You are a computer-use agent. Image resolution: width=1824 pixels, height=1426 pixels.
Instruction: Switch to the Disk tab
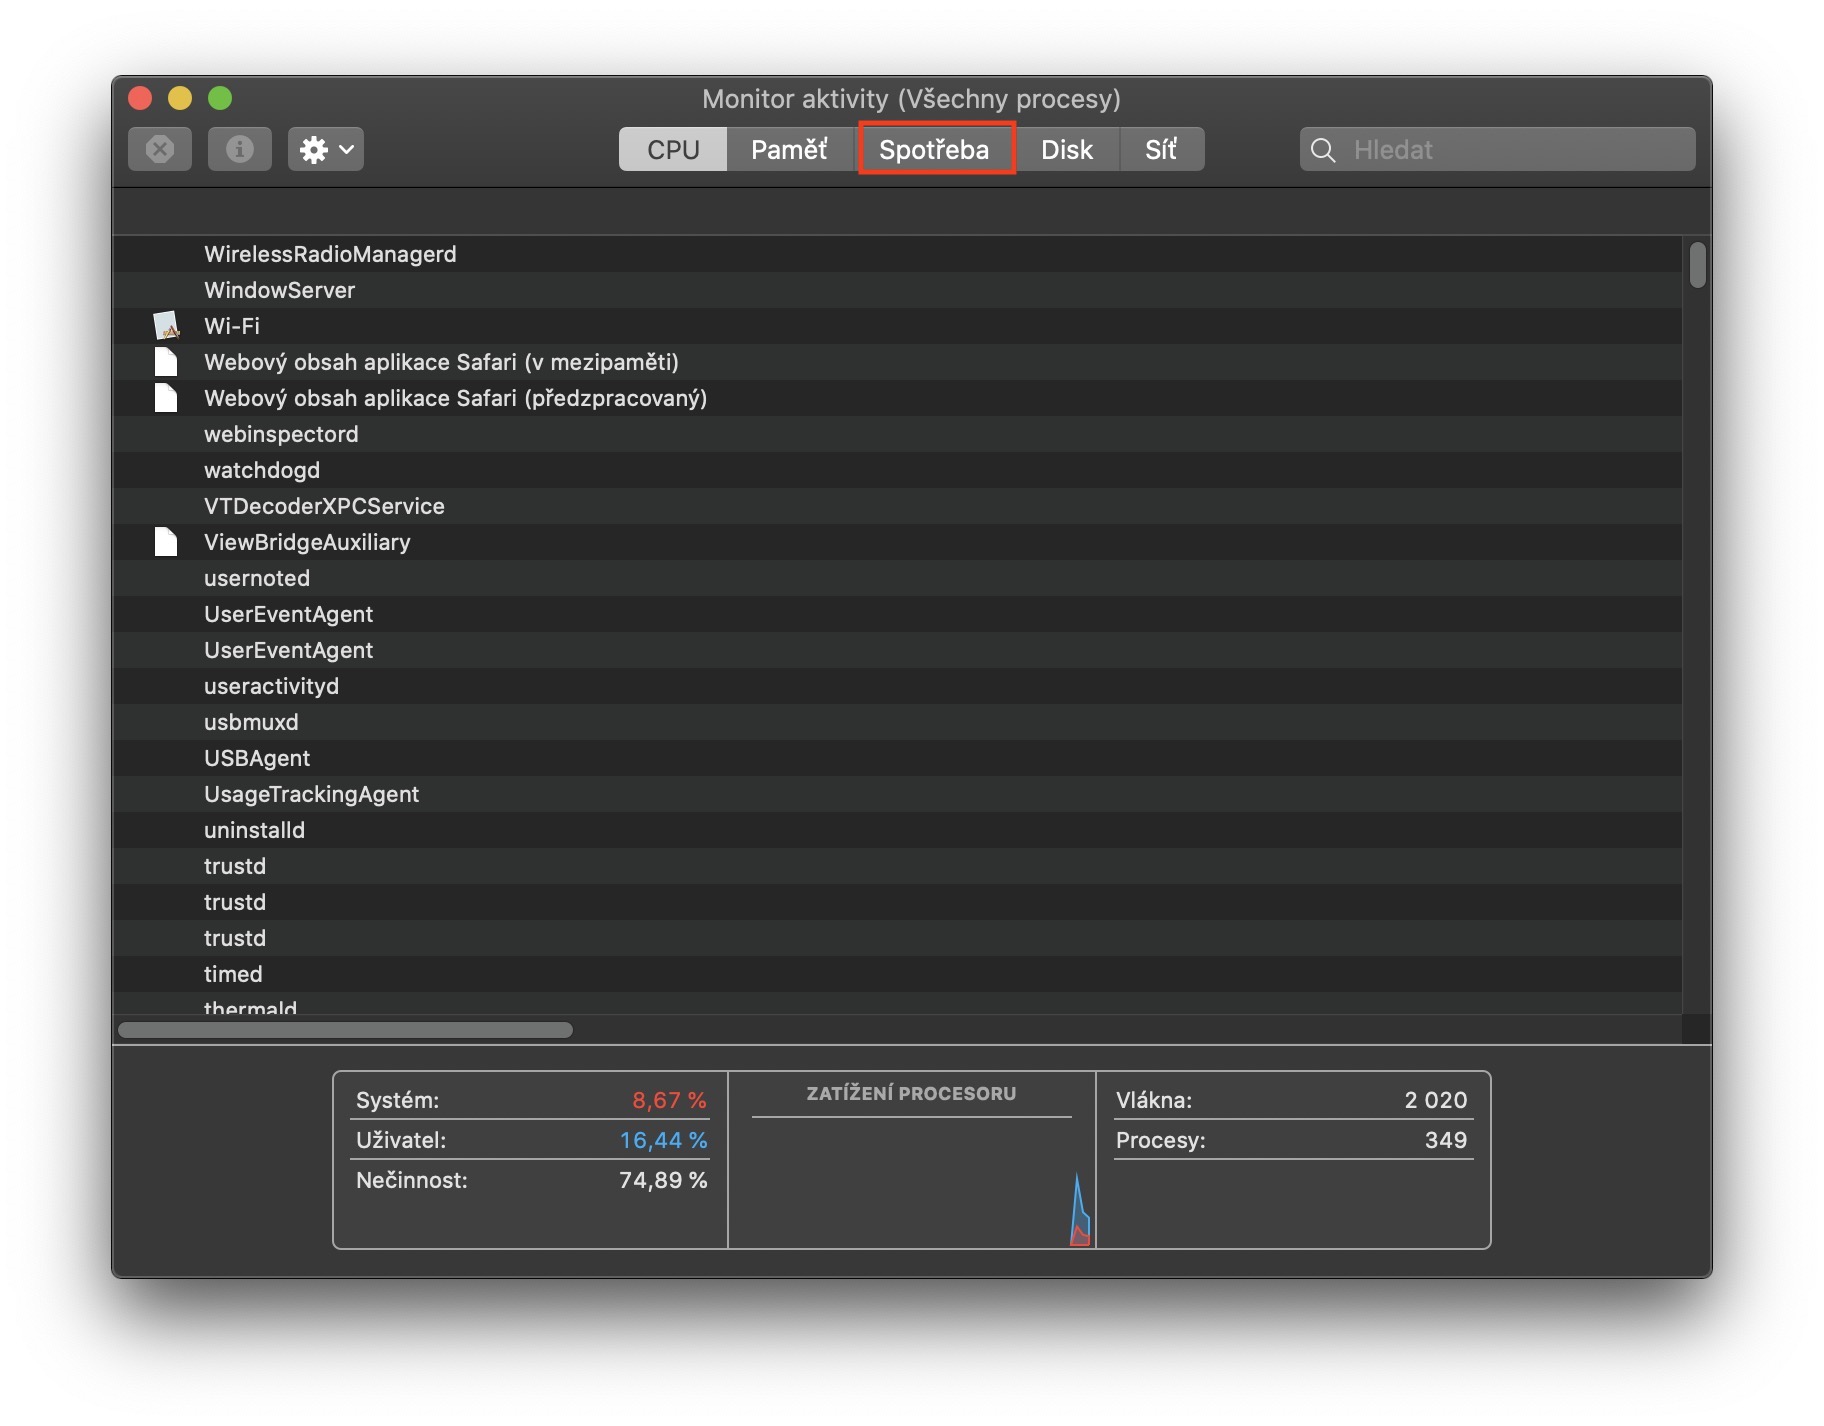pos(1067,149)
